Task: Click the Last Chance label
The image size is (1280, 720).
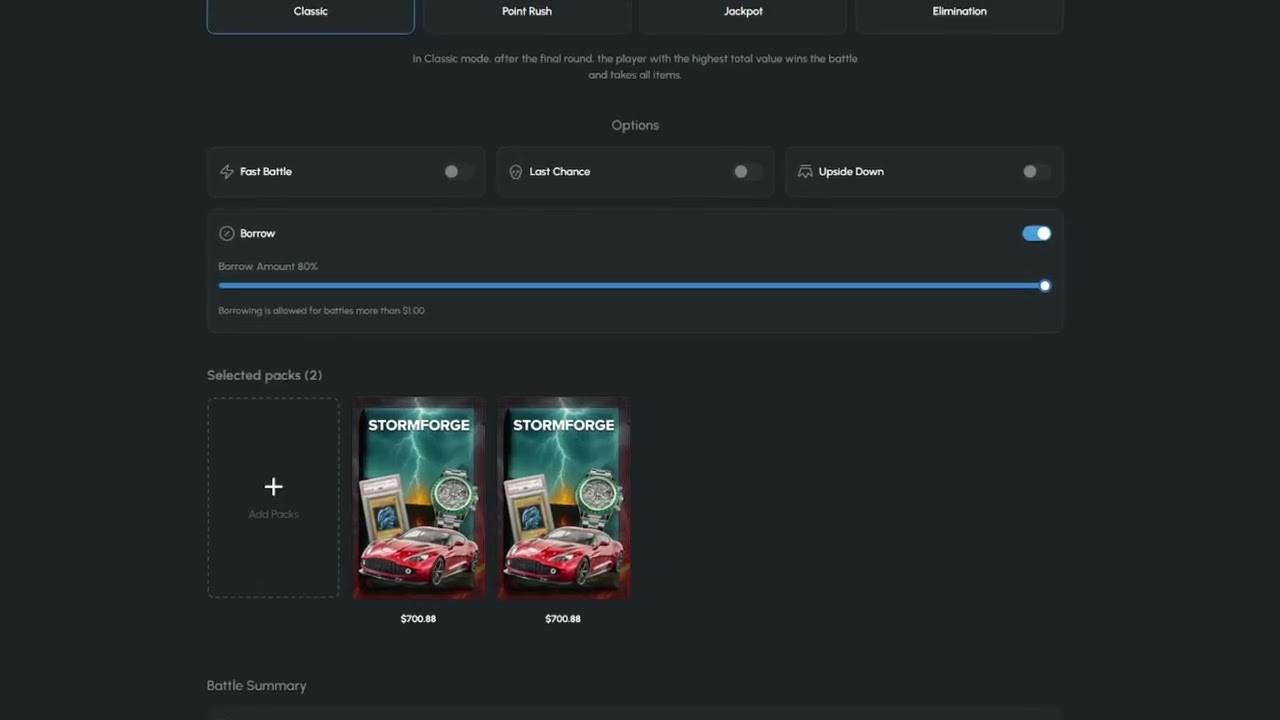Action: 559,172
